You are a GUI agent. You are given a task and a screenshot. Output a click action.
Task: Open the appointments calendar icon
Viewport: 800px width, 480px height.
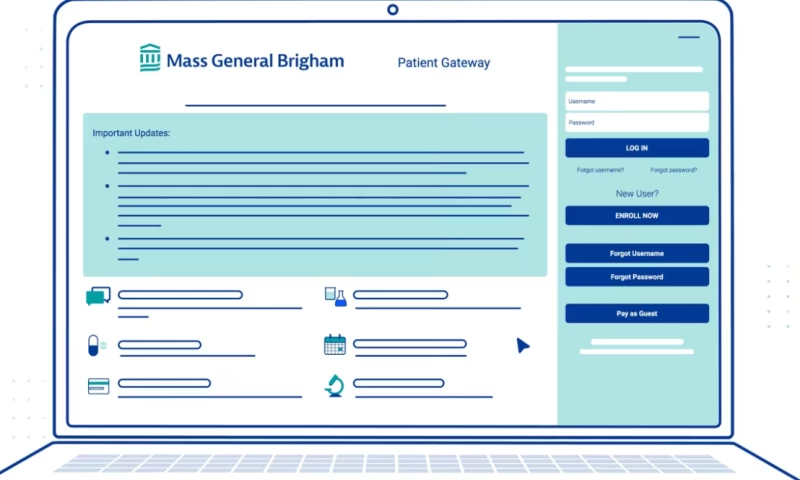tap(335, 344)
